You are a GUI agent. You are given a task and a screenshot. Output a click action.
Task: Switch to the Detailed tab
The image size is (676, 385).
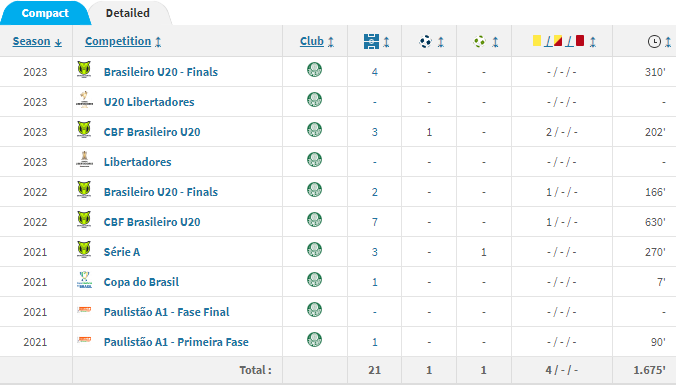[128, 13]
